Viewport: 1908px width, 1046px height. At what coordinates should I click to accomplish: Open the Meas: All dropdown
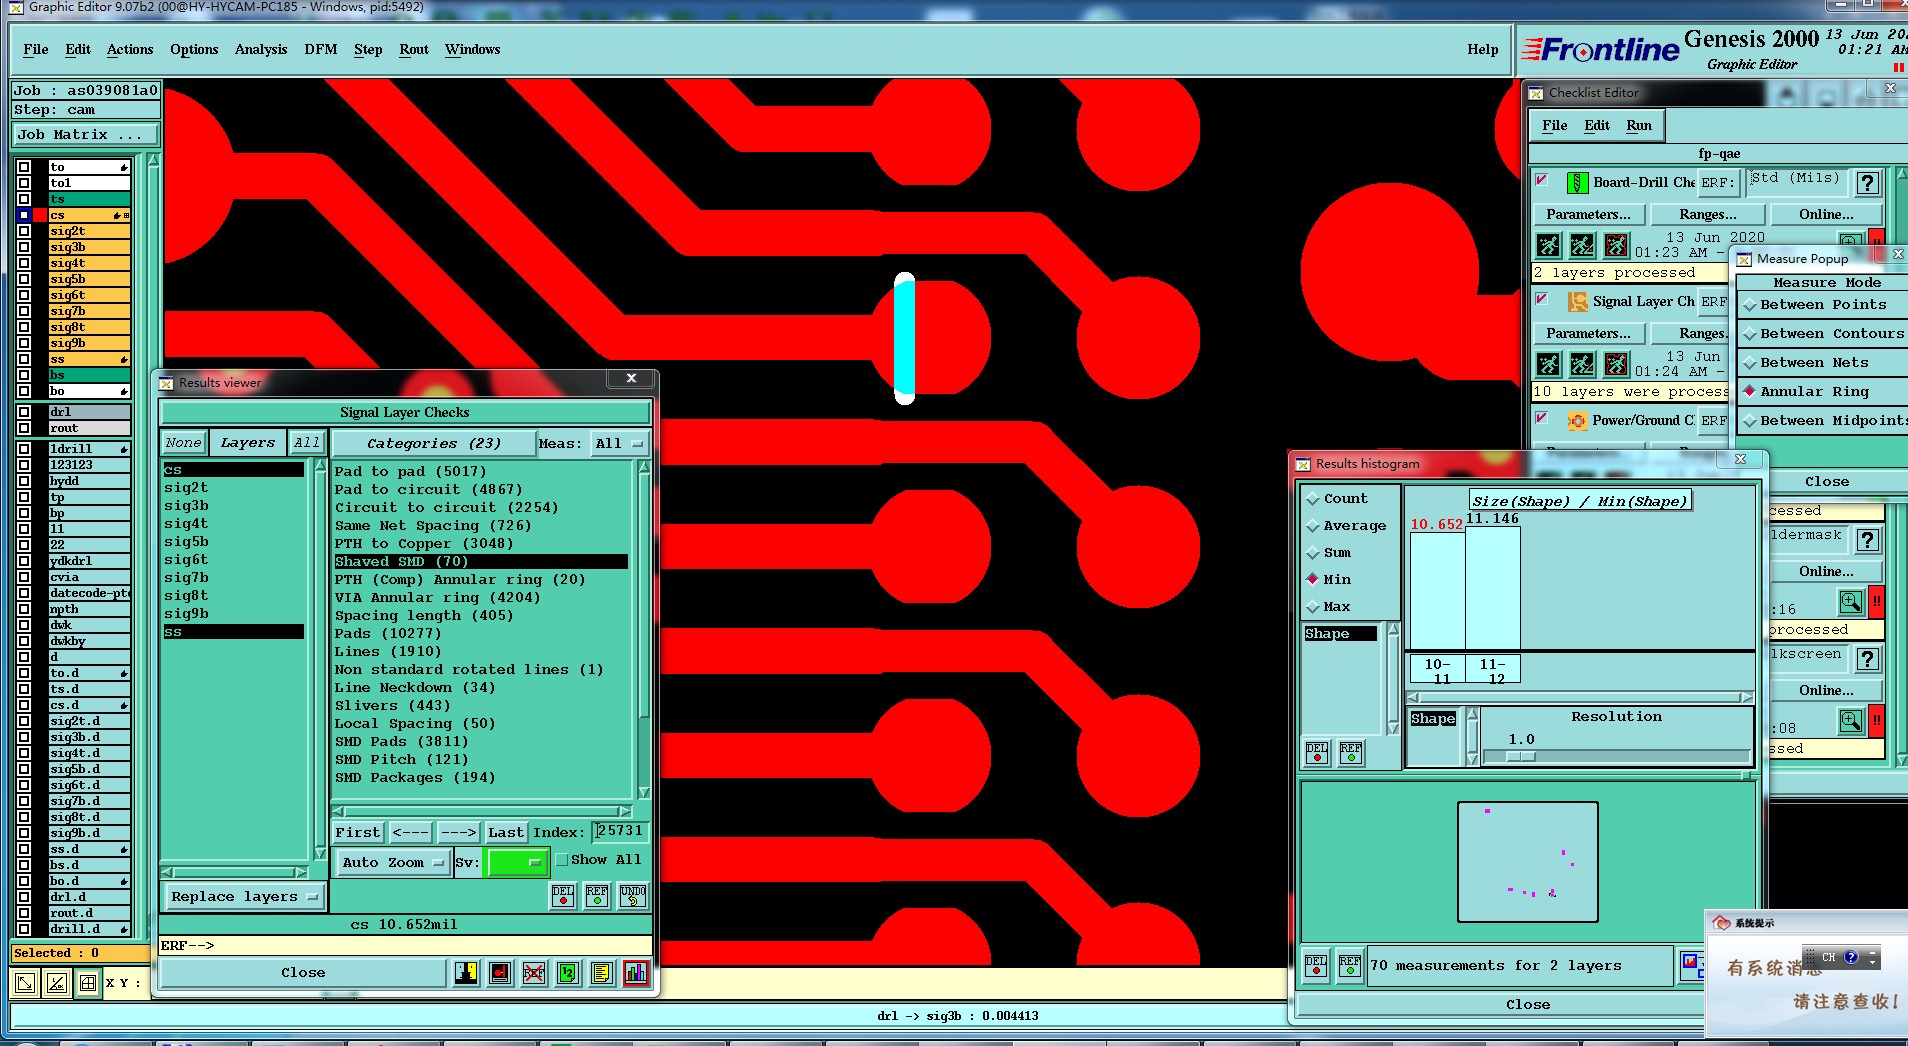(x=619, y=443)
